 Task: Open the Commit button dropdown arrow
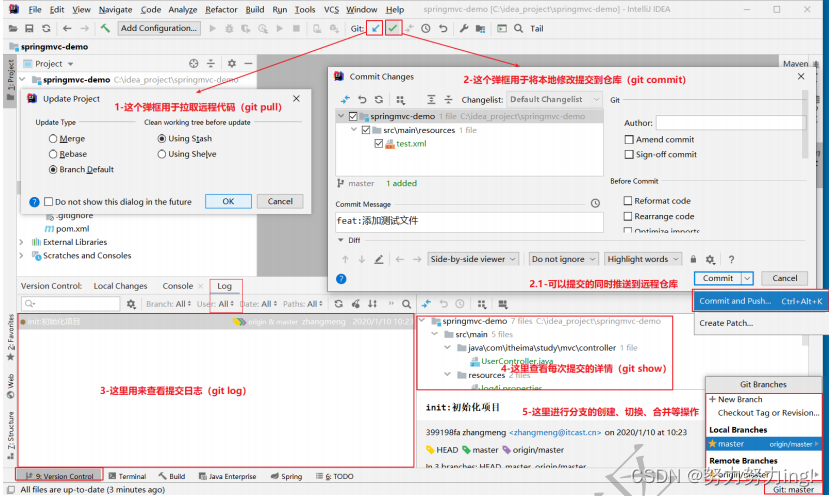click(747, 278)
